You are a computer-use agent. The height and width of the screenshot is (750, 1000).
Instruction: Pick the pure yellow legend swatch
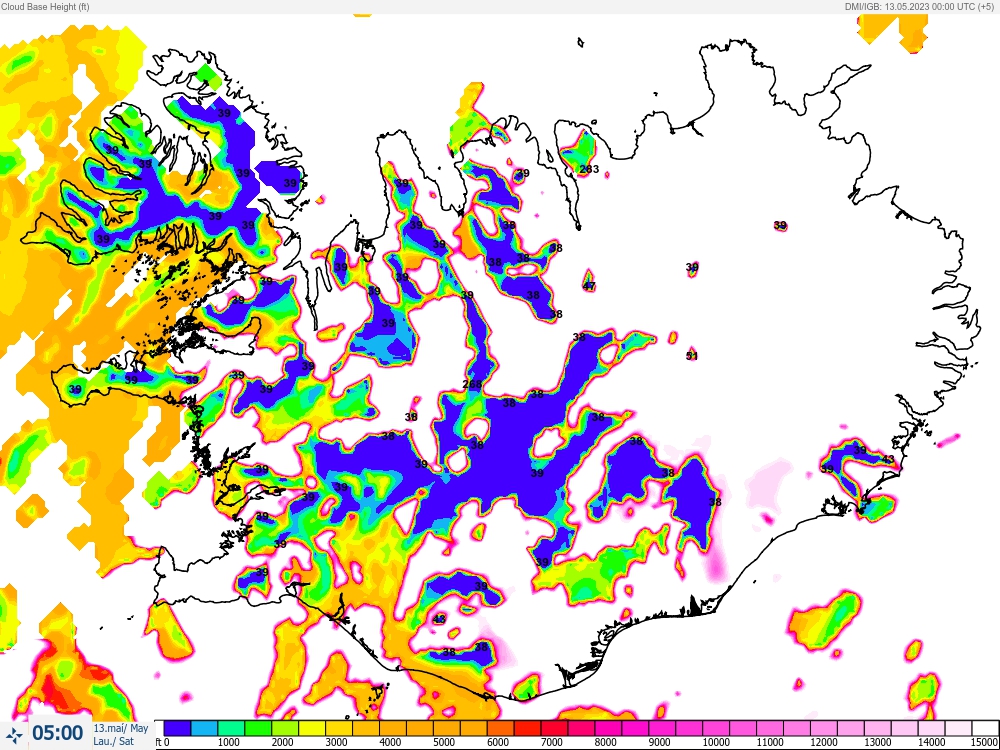point(312,728)
